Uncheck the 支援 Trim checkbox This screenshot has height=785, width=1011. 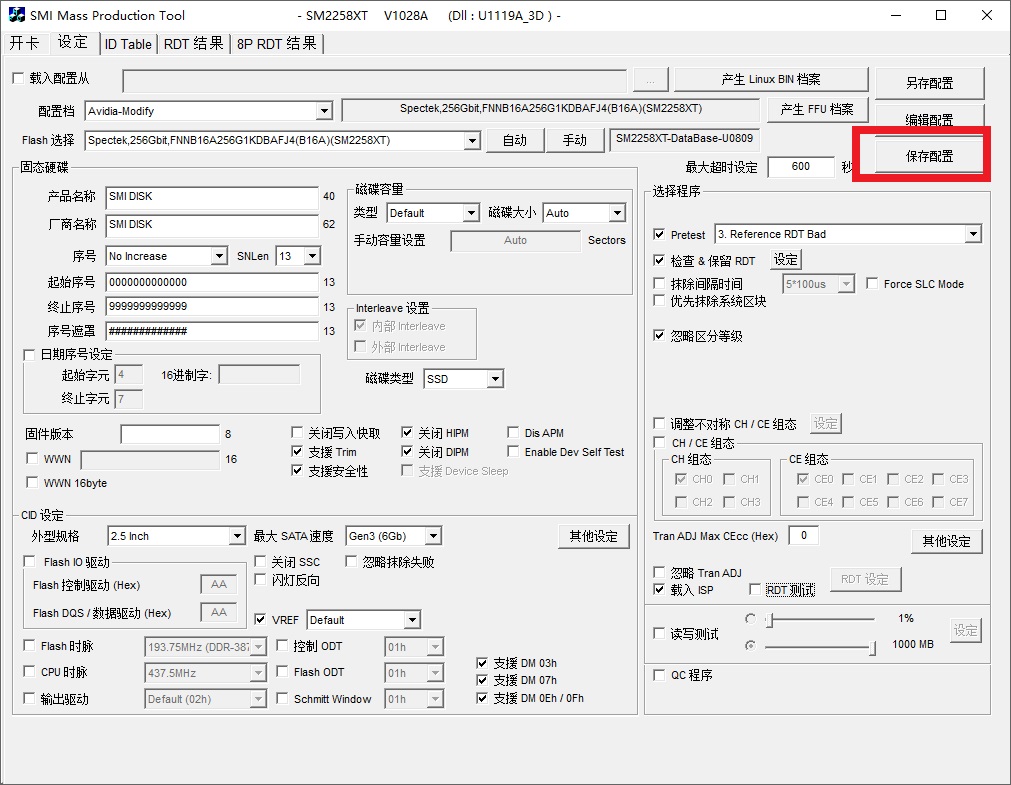point(297,452)
